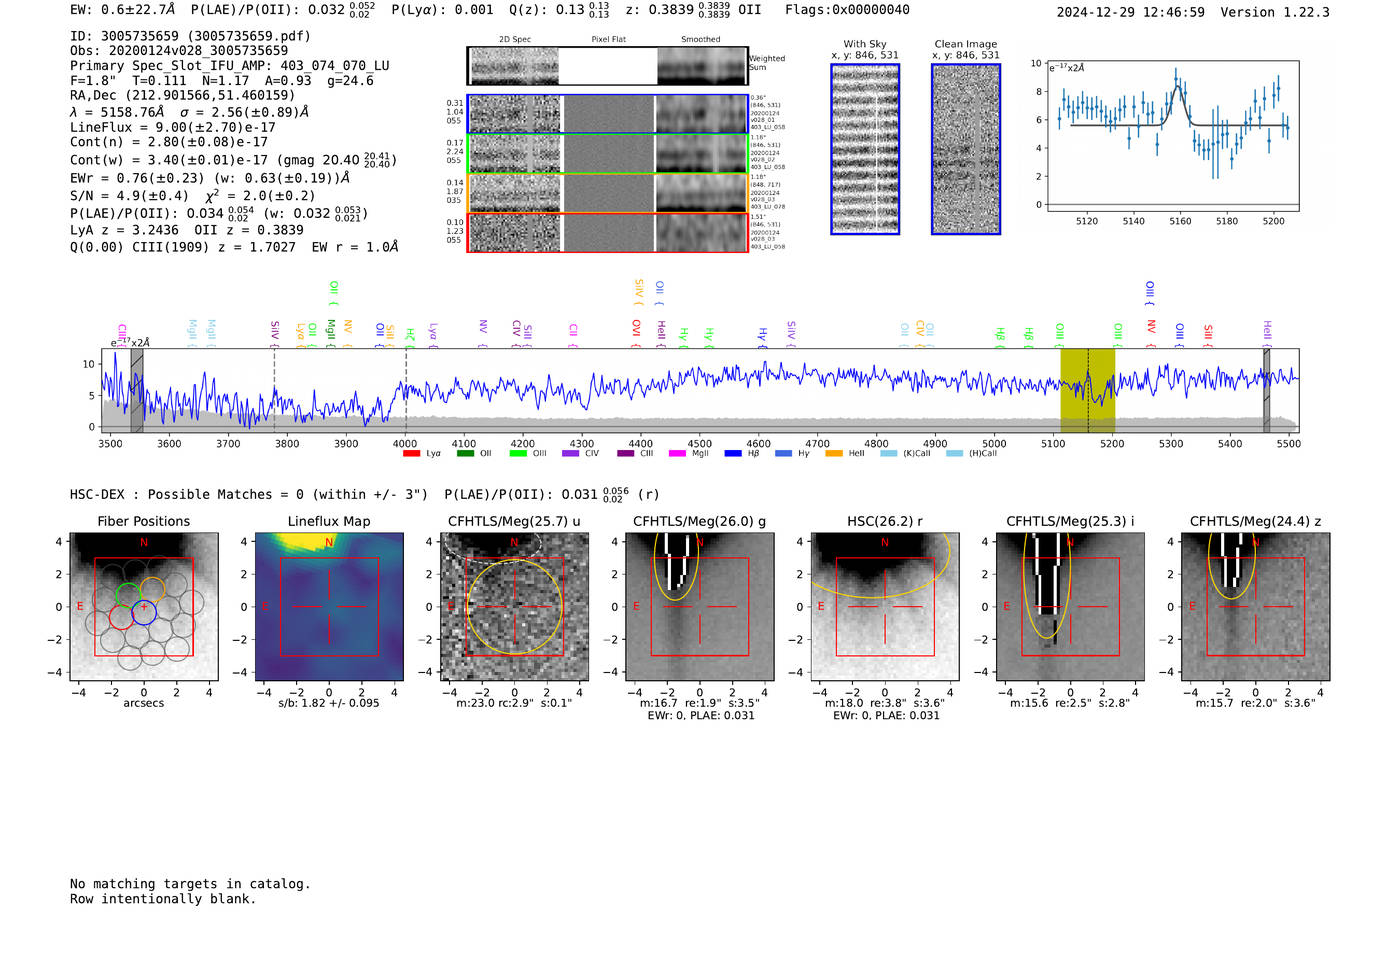Pick the lime OIII legend swatch

518,454
